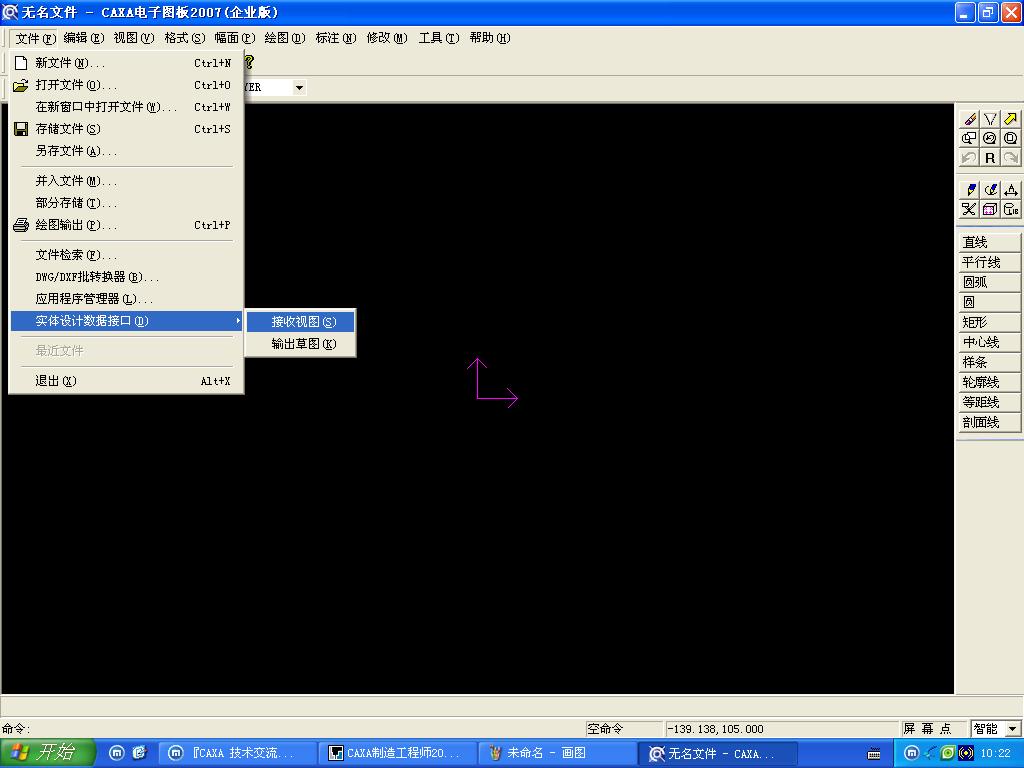Click the blank page icon beside 新文件
The image size is (1024, 768).
coord(21,63)
